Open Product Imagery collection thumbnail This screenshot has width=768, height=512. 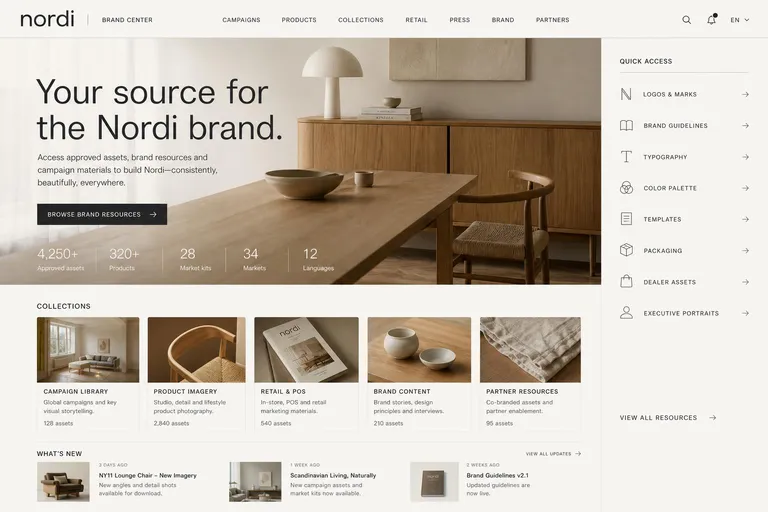tap(196, 349)
